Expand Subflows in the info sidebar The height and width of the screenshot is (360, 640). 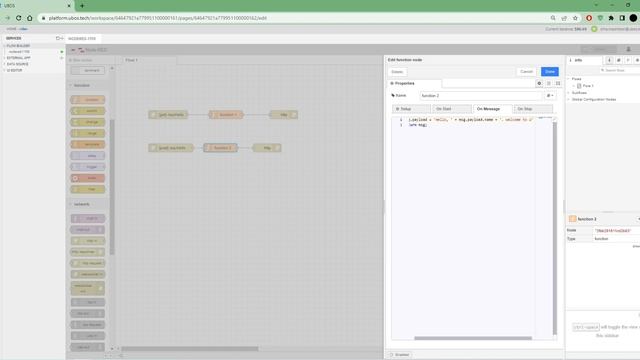click(569, 93)
